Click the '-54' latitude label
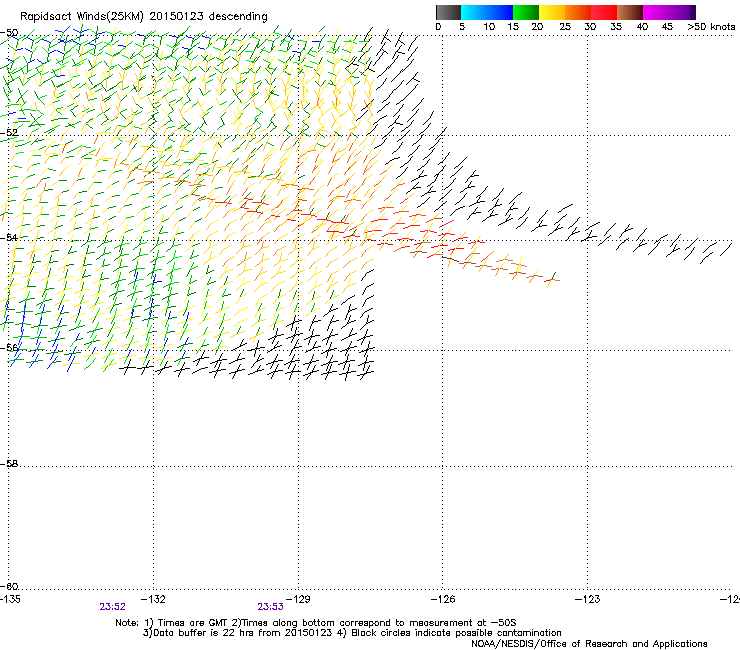Screen dimensions: 740x650 tap(9, 237)
